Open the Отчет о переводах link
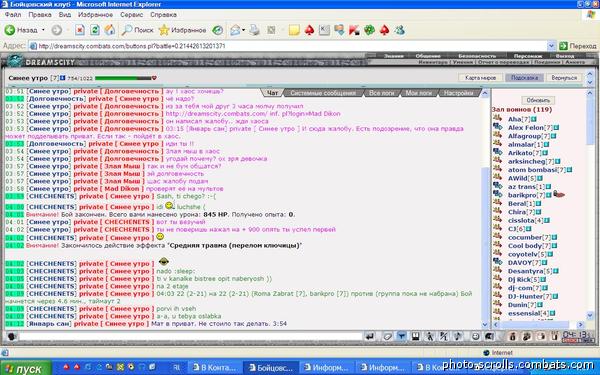 [x=502, y=62]
